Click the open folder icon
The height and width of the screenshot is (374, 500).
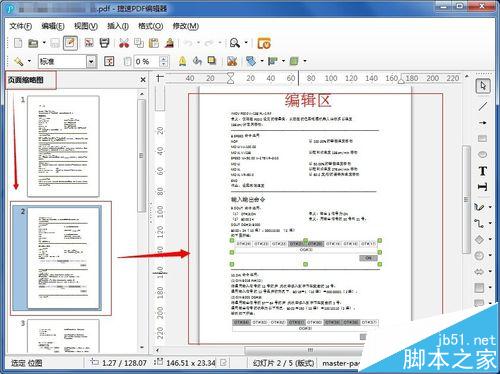(x=33, y=43)
